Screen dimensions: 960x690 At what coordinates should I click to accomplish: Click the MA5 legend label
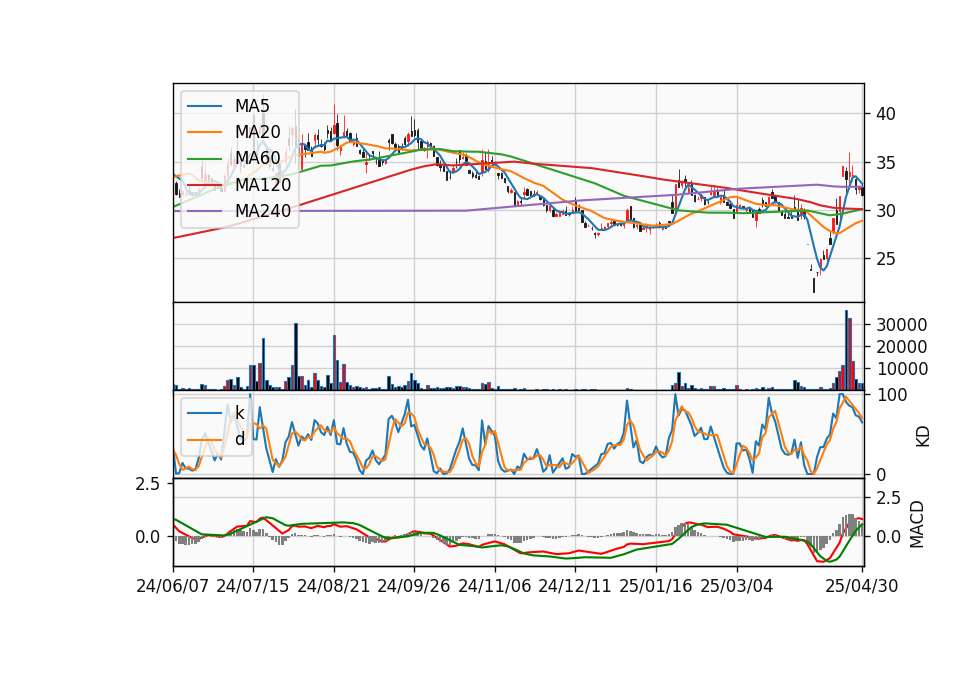tap(252, 106)
